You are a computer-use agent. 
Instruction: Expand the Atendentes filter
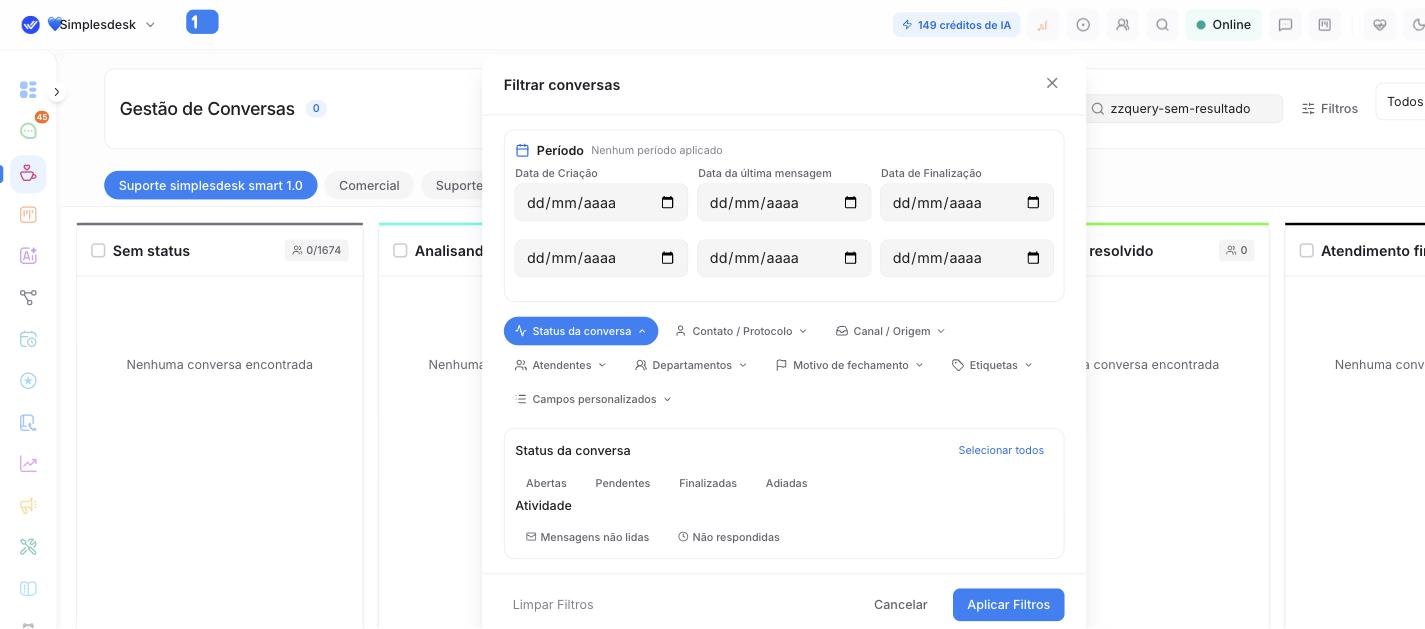point(561,365)
